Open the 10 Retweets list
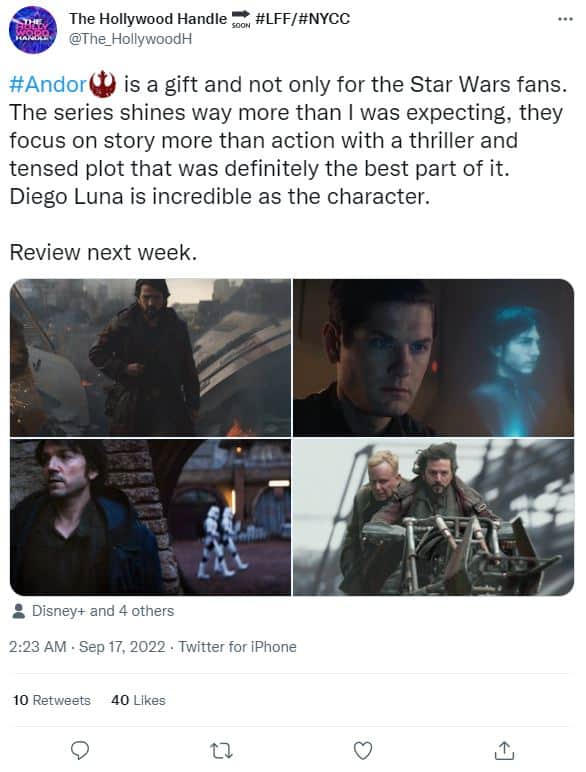586x772 pixels. click(x=52, y=700)
